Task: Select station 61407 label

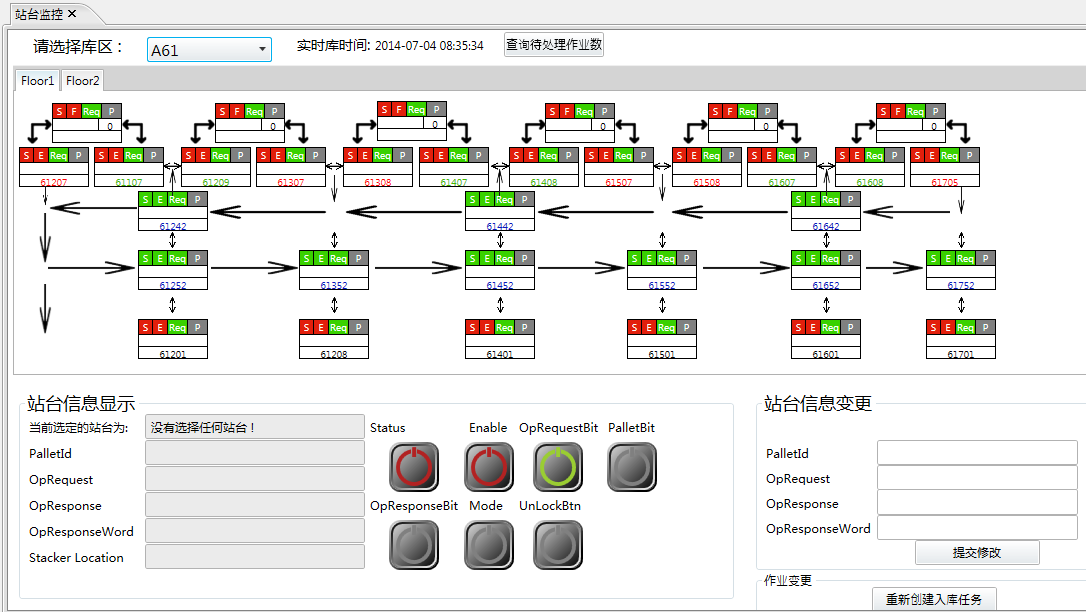Action: [454, 182]
